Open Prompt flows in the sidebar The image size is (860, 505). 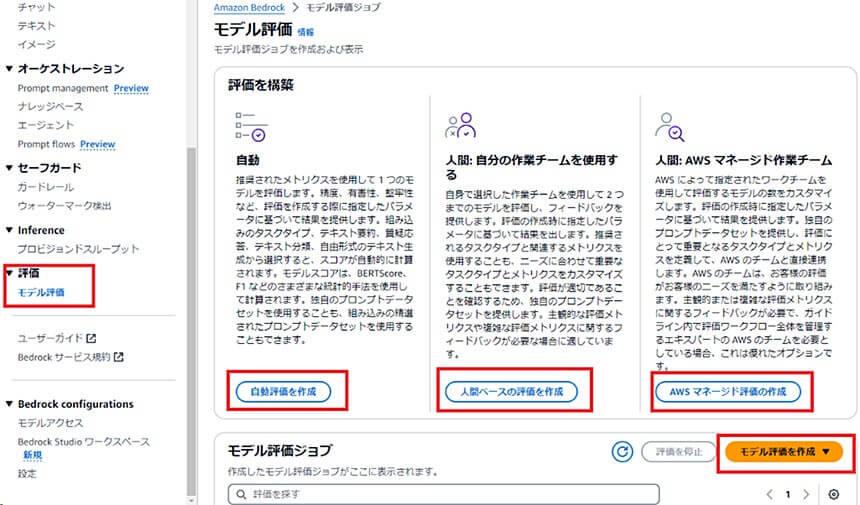point(46,144)
